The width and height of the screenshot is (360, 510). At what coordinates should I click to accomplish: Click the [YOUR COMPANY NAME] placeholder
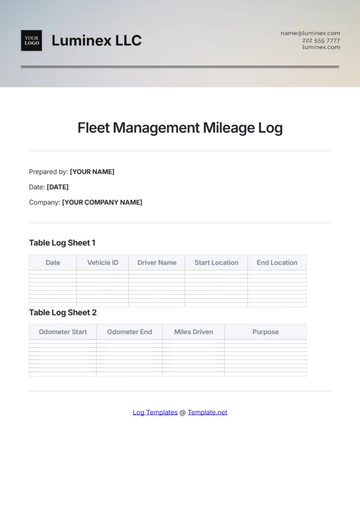click(102, 202)
